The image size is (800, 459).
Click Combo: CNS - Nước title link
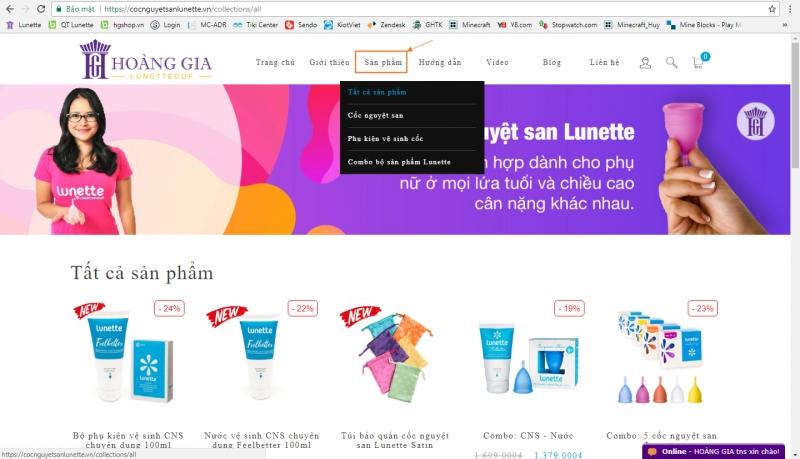(x=528, y=436)
